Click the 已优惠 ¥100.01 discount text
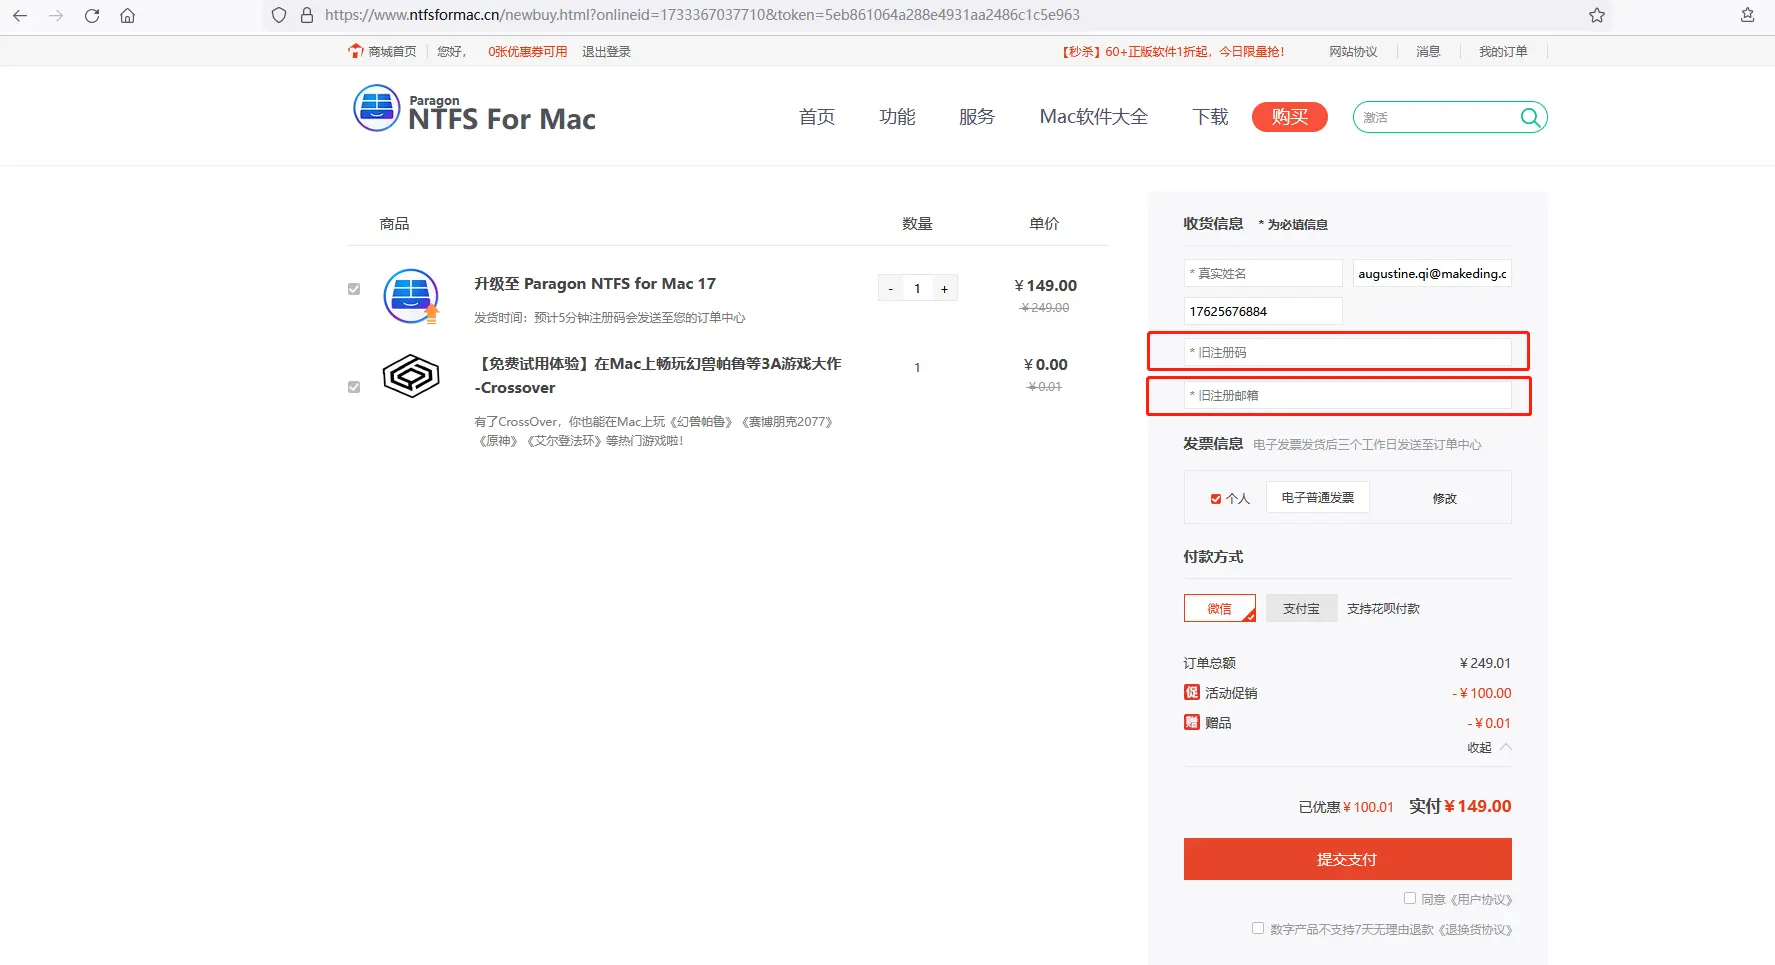The image size is (1775, 965). point(1346,807)
